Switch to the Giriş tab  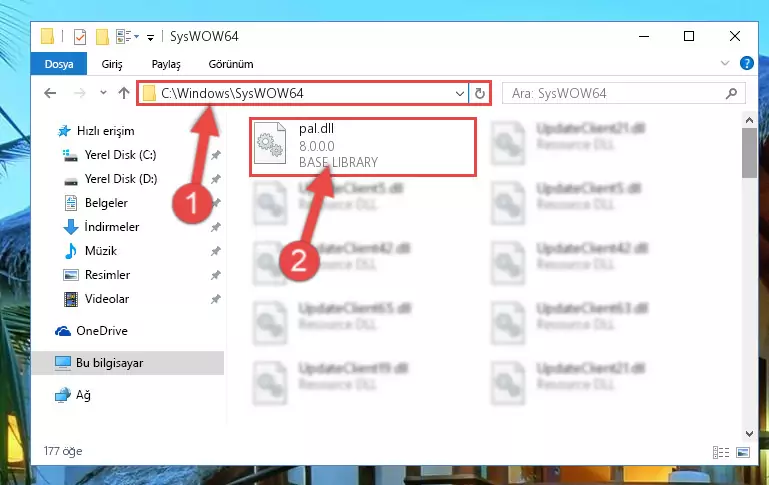tap(112, 64)
